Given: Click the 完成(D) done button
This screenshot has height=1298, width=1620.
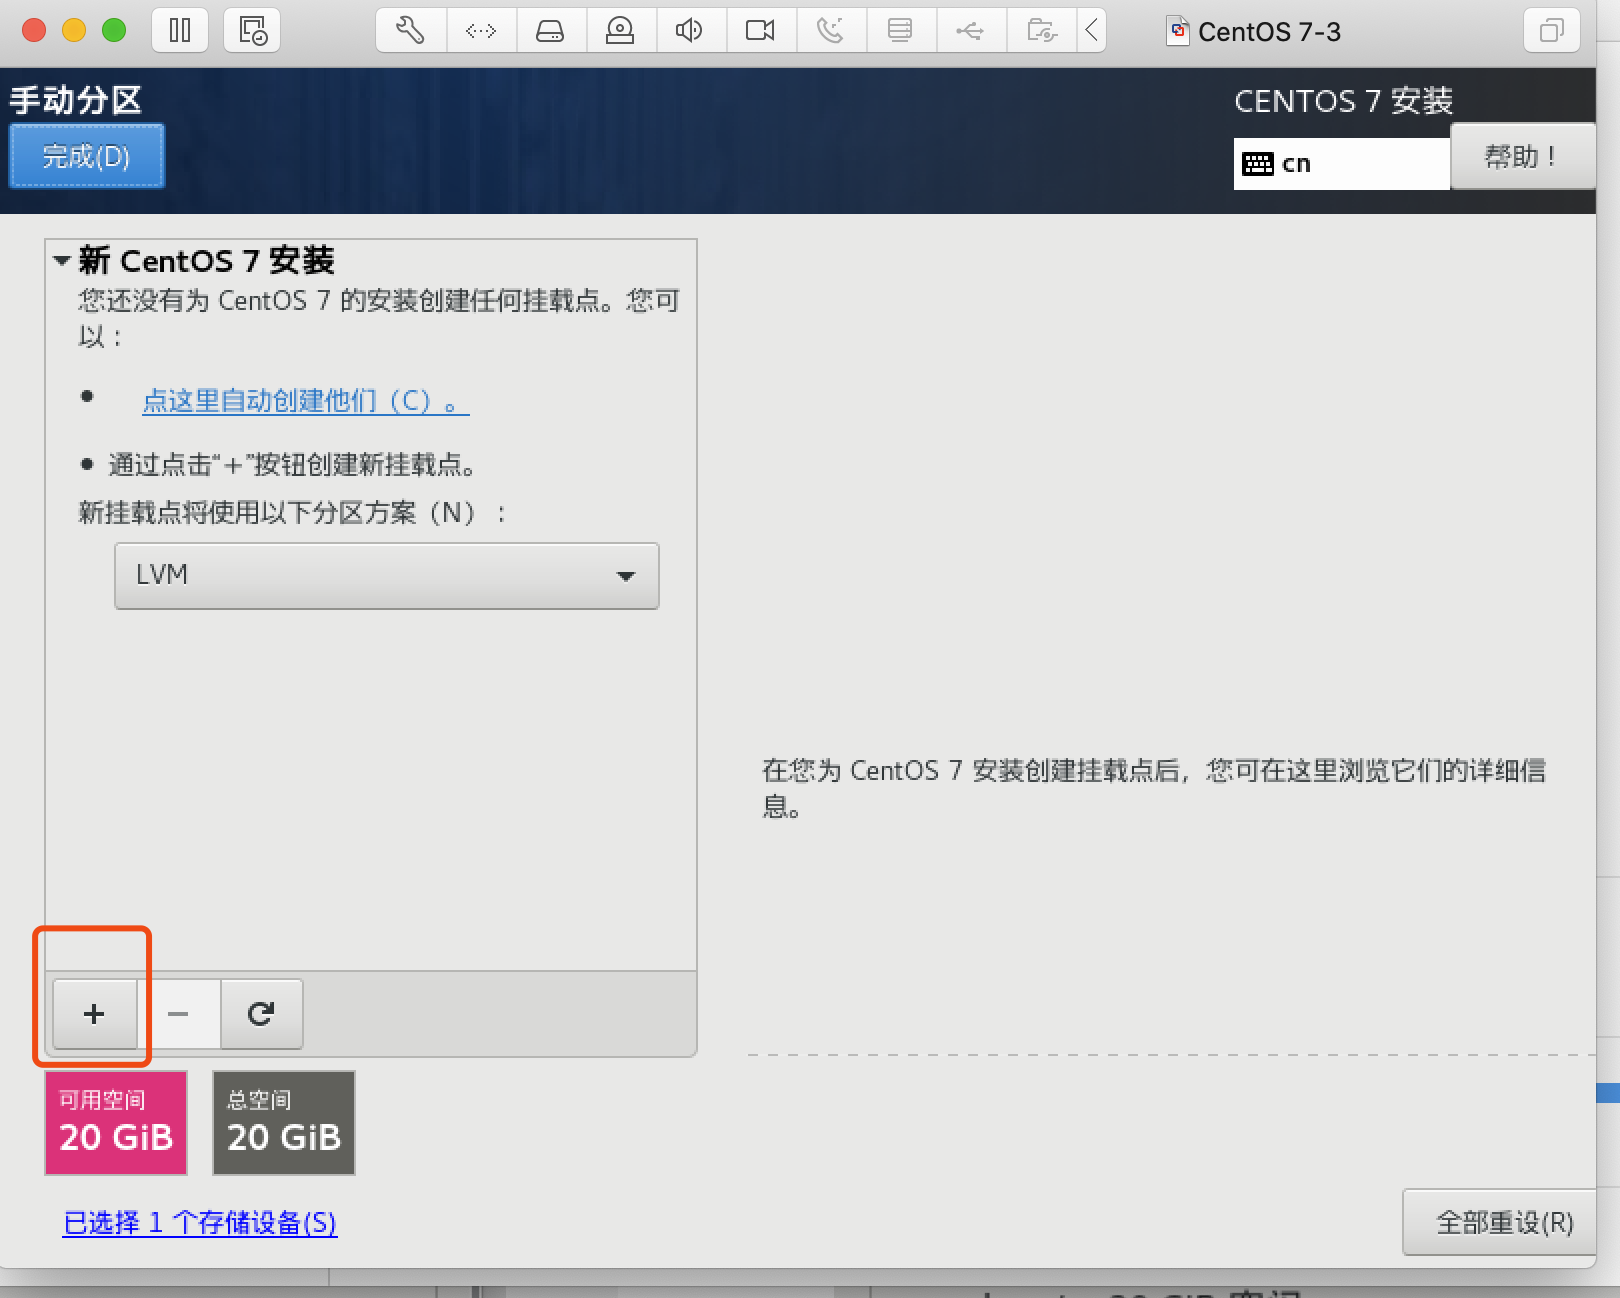Looking at the screenshot, I should tap(87, 156).
